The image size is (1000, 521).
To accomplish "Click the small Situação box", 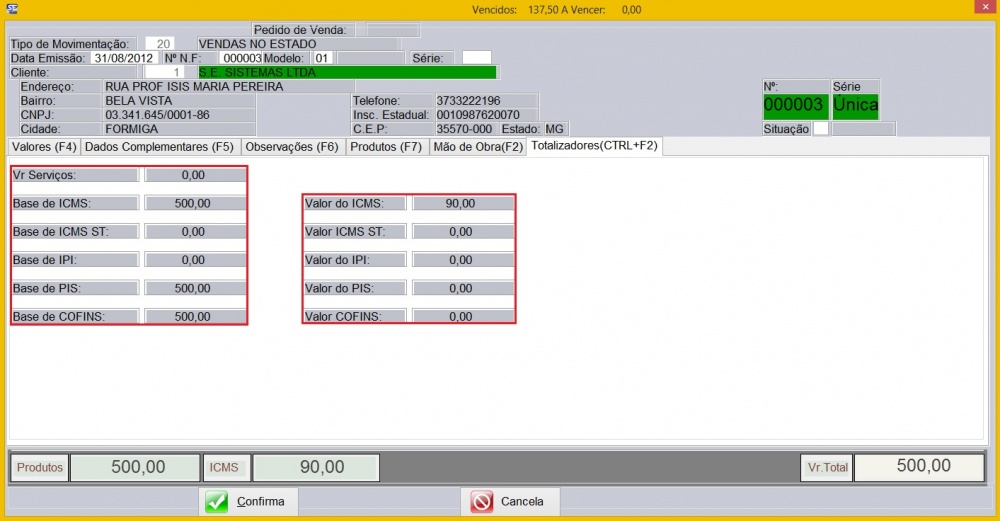I will 820,129.
